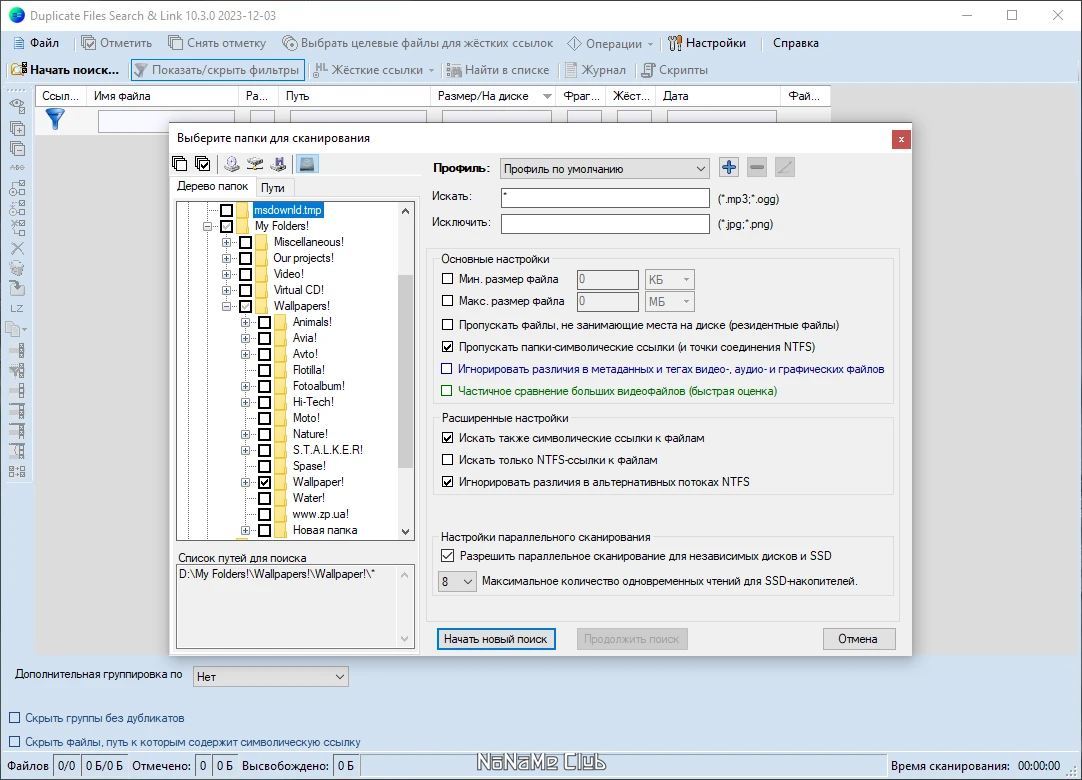
Task: Open the МБ size unit dropdown
Action: tap(669, 302)
